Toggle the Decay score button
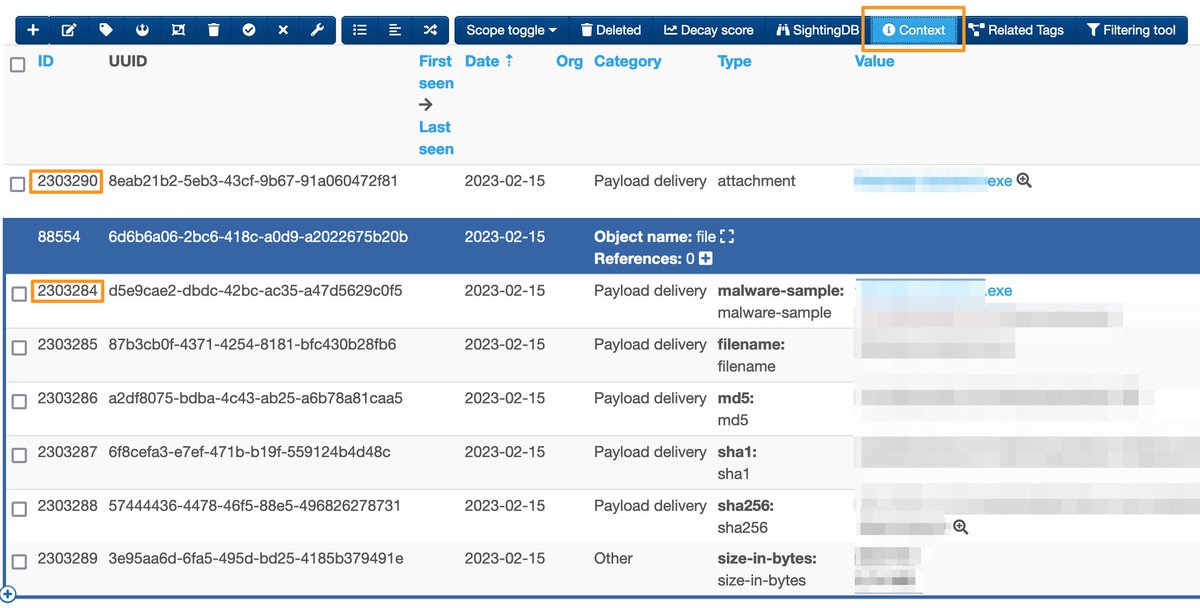The height and width of the screenshot is (608, 1200). [x=709, y=30]
